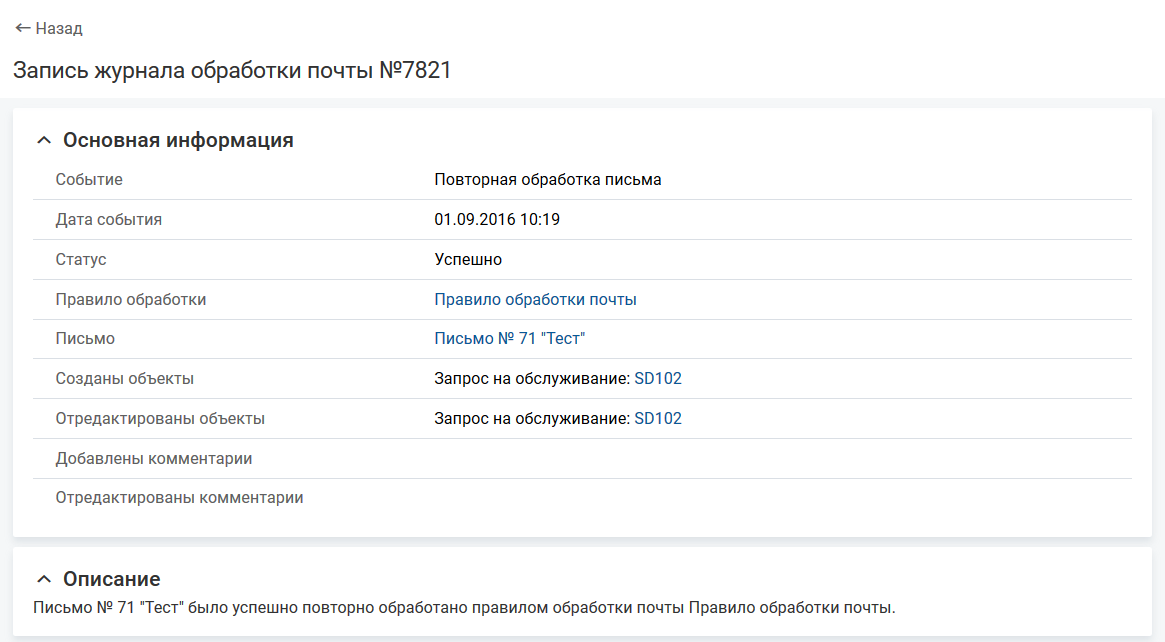
Task: Click the description text about Письмо № 71
Action: tap(464, 607)
